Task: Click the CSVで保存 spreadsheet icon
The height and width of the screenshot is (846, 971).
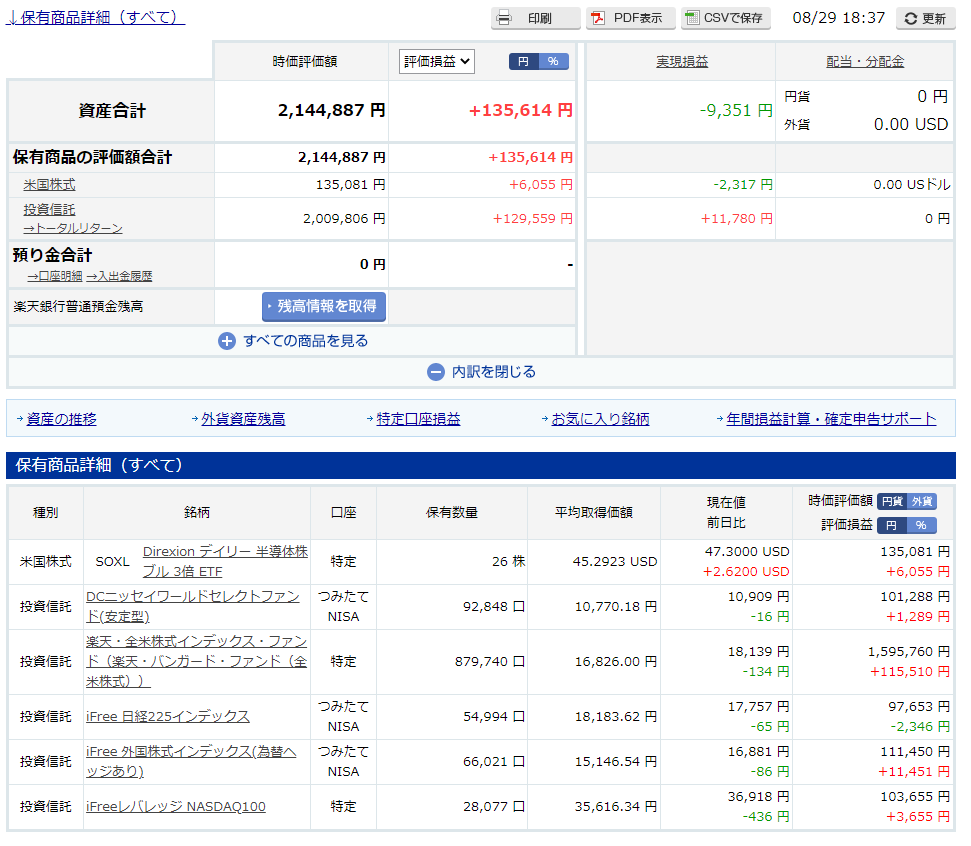Action: pos(692,18)
